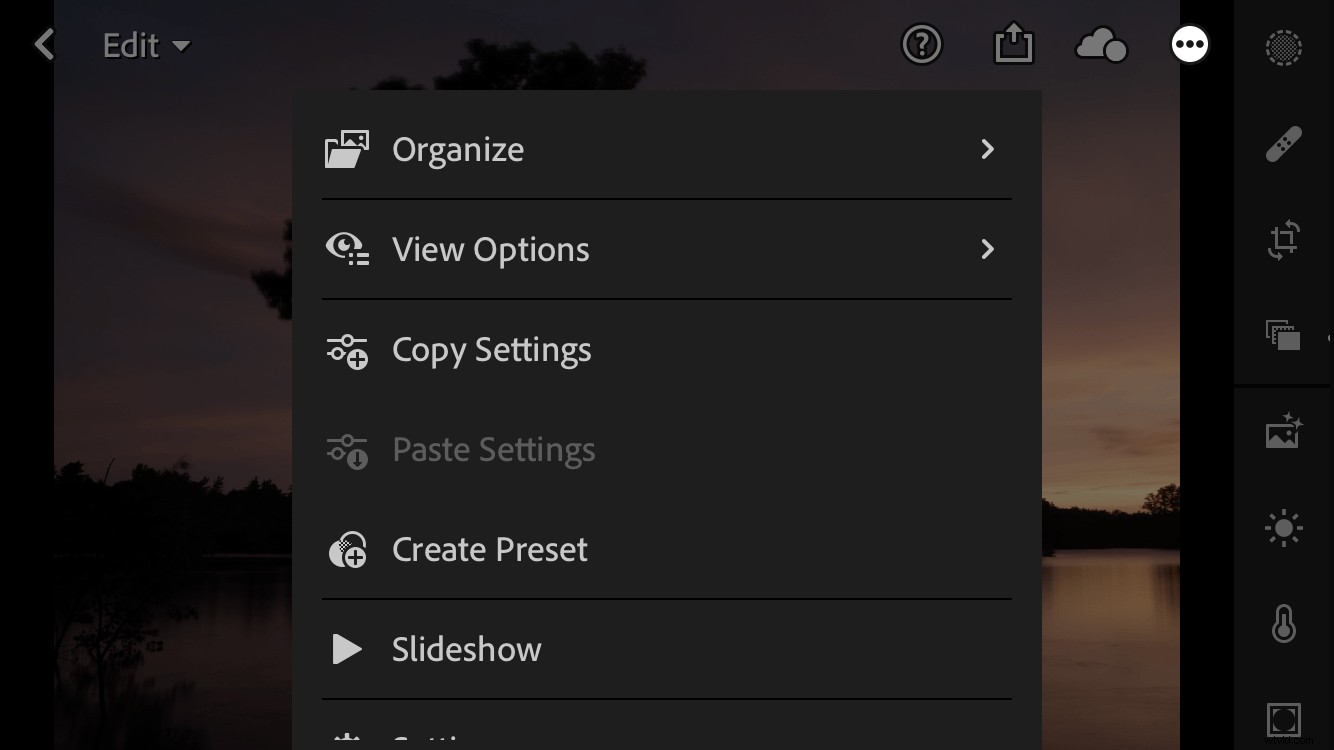Screen dimensions: 1334x750
Task: Tap the Share export icon
Action: (1013, 44)
